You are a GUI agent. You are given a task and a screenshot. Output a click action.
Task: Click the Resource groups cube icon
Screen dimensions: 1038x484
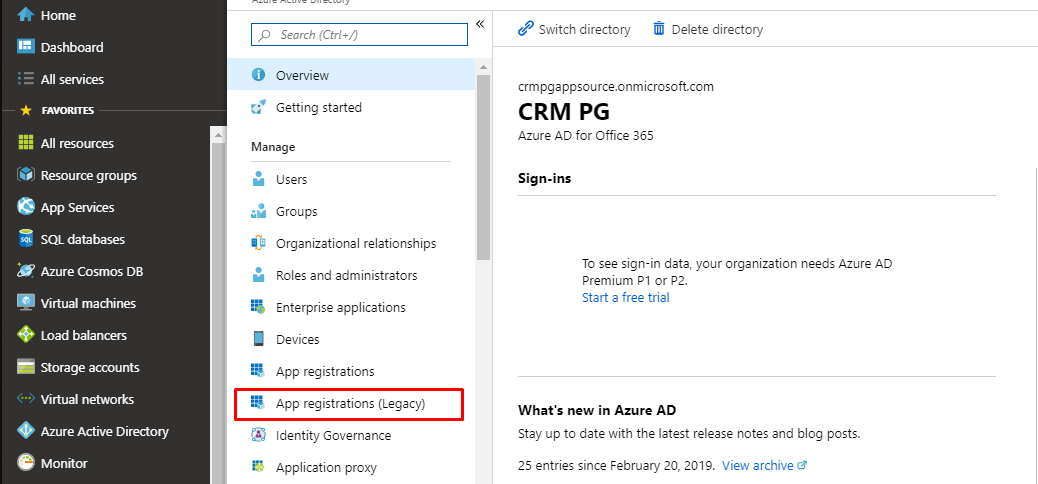point(26,175)
